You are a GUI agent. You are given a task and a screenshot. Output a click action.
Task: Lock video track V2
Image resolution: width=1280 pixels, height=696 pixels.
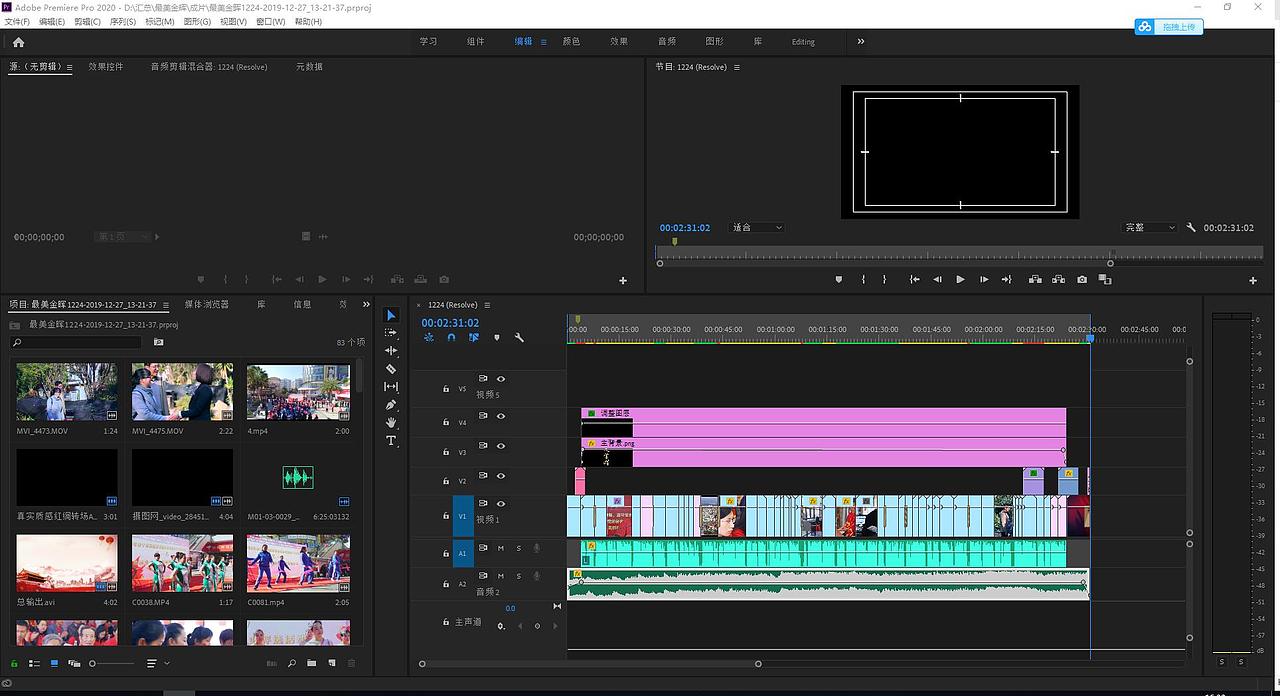447,481
